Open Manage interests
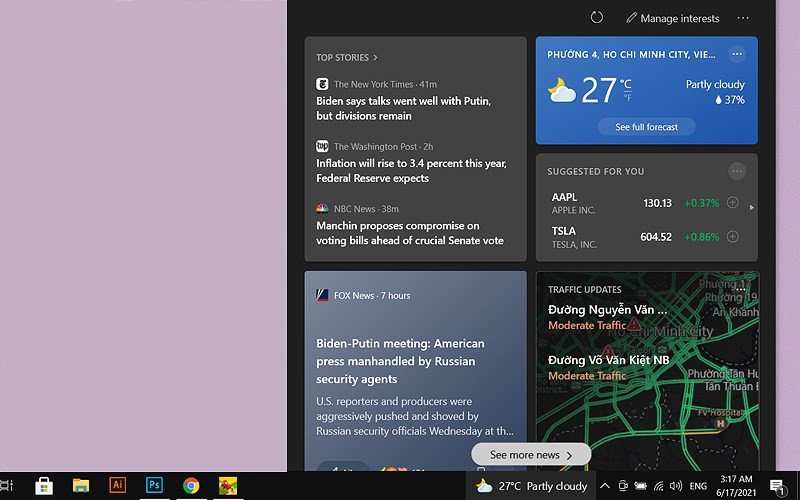The height and width of the screenshot is (500, 800). [673, 18]
